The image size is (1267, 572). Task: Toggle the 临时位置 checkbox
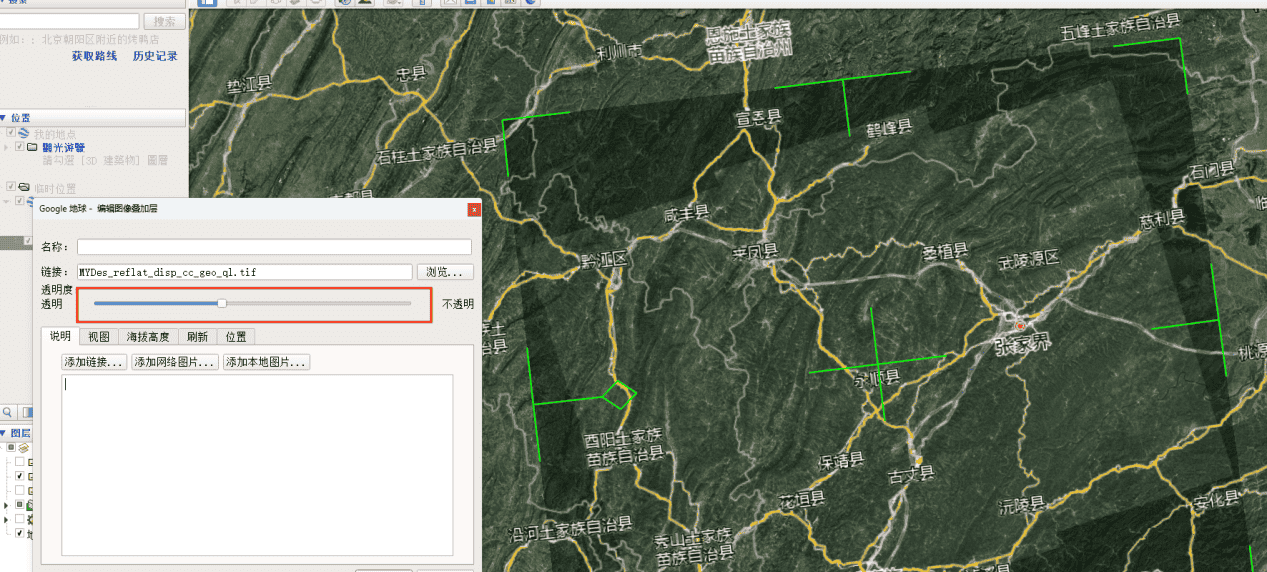(x=11, y=187)
